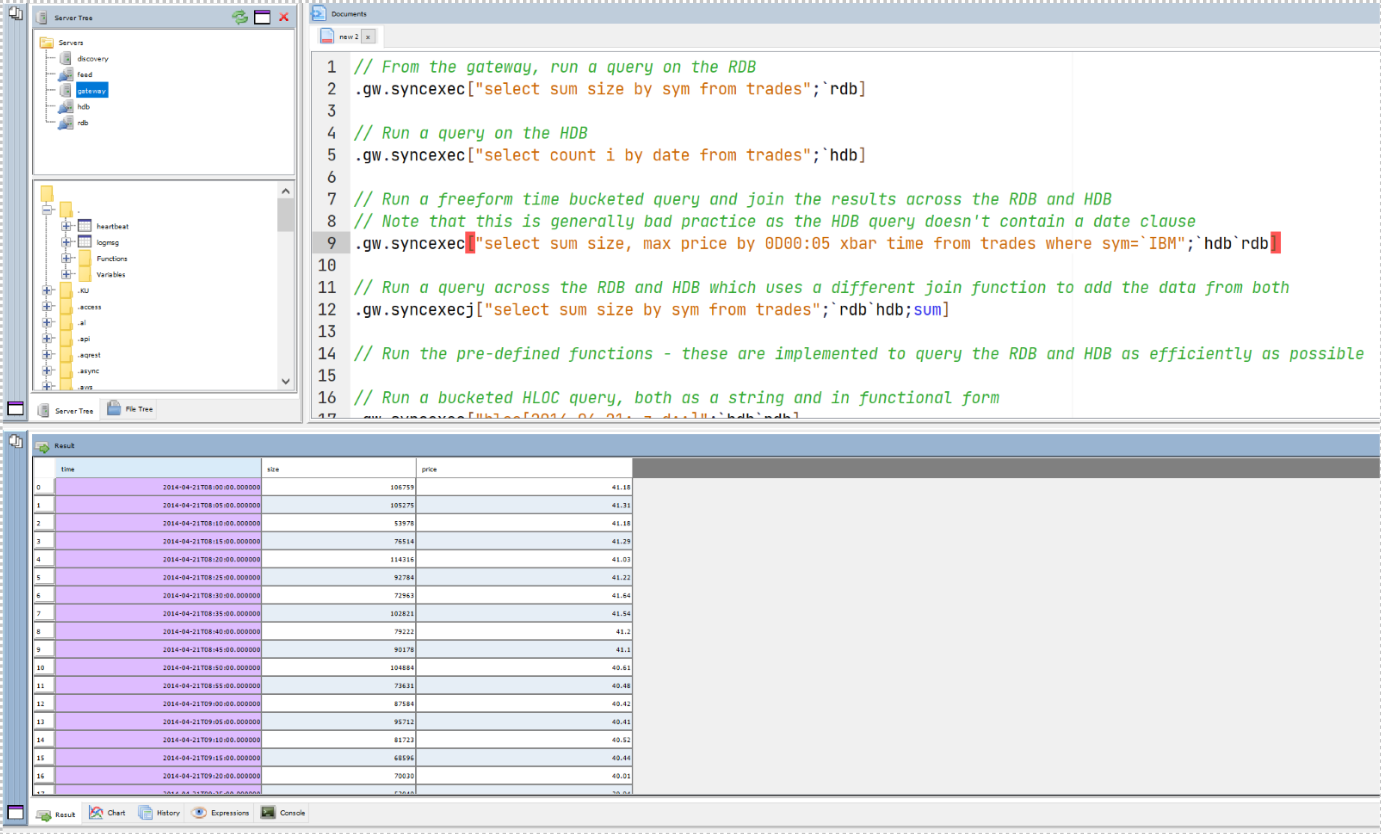
Task: Select the gateway server in tree
Action: (x=91, y=91)
